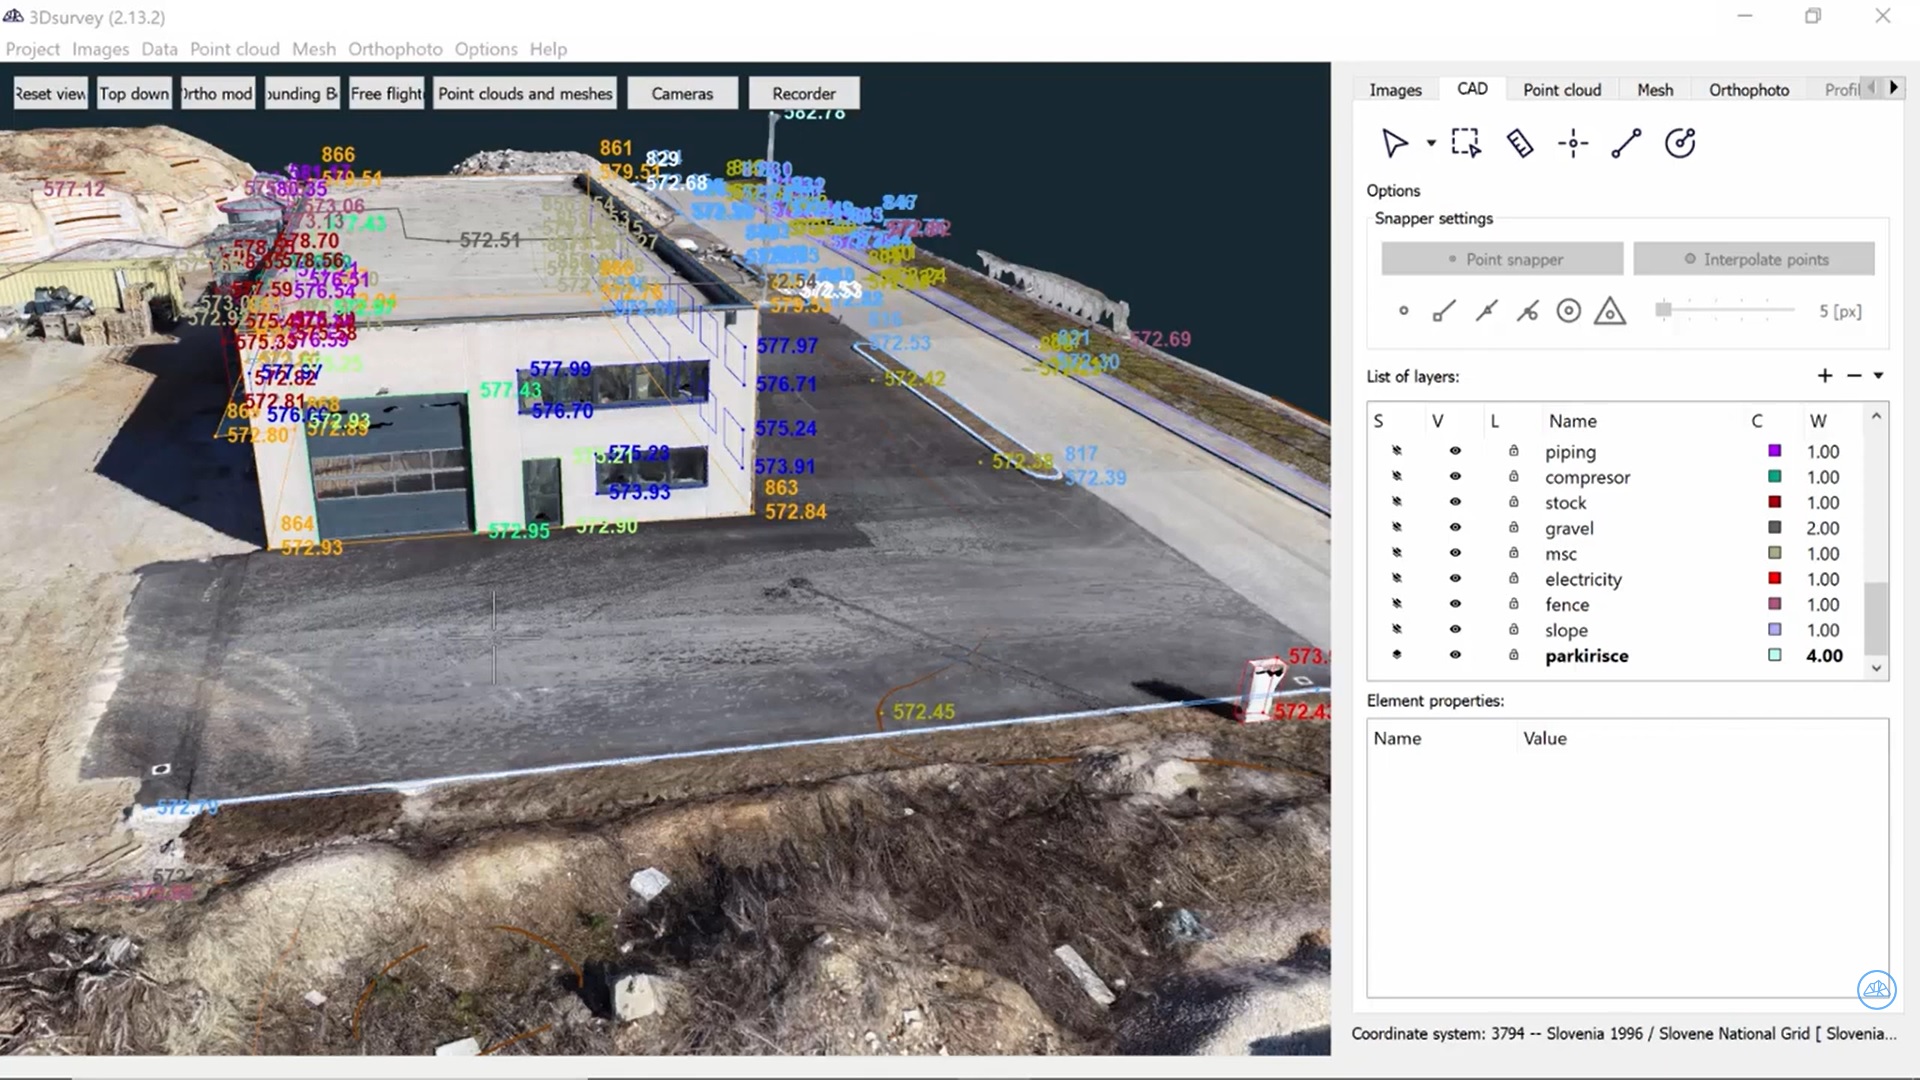Collapse tabs using the left arrow
The width and height of the screenshot is (1920, 1080).
[x=1871, y=88]
